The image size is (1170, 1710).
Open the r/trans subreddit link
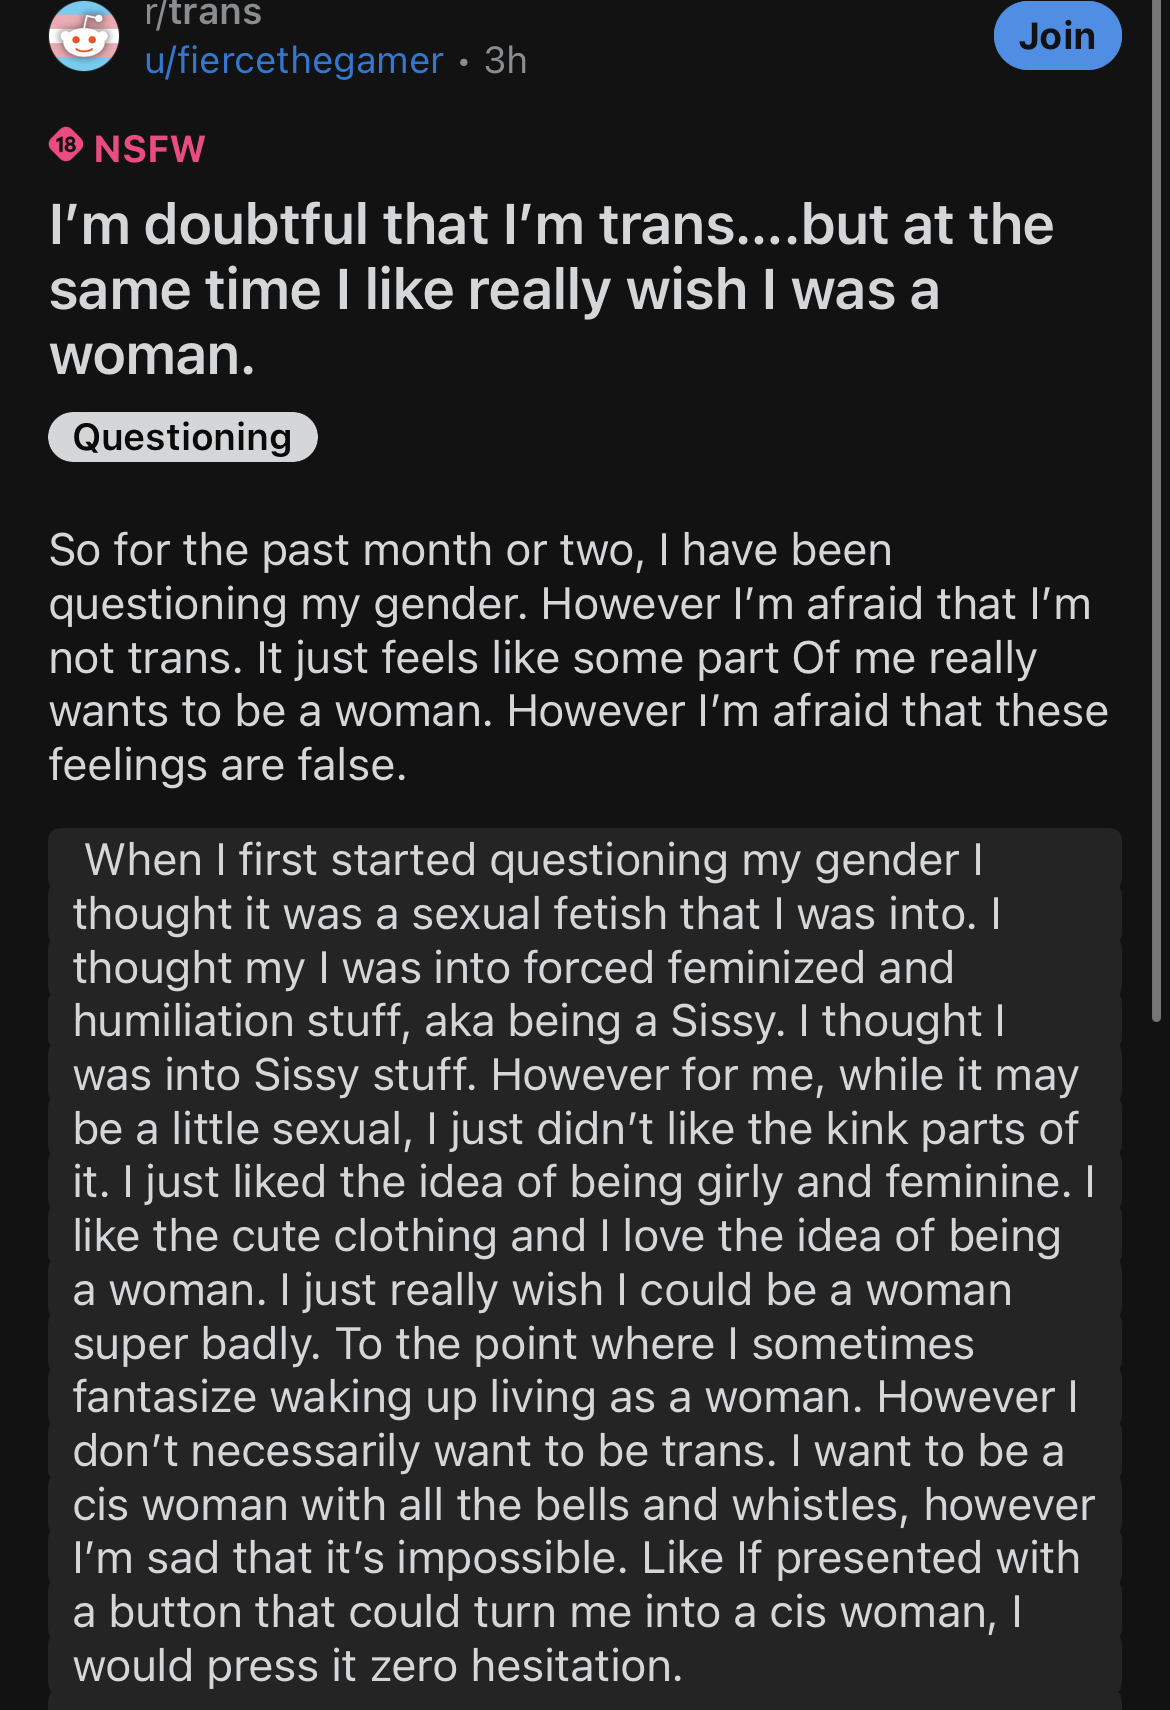point(203,14)
